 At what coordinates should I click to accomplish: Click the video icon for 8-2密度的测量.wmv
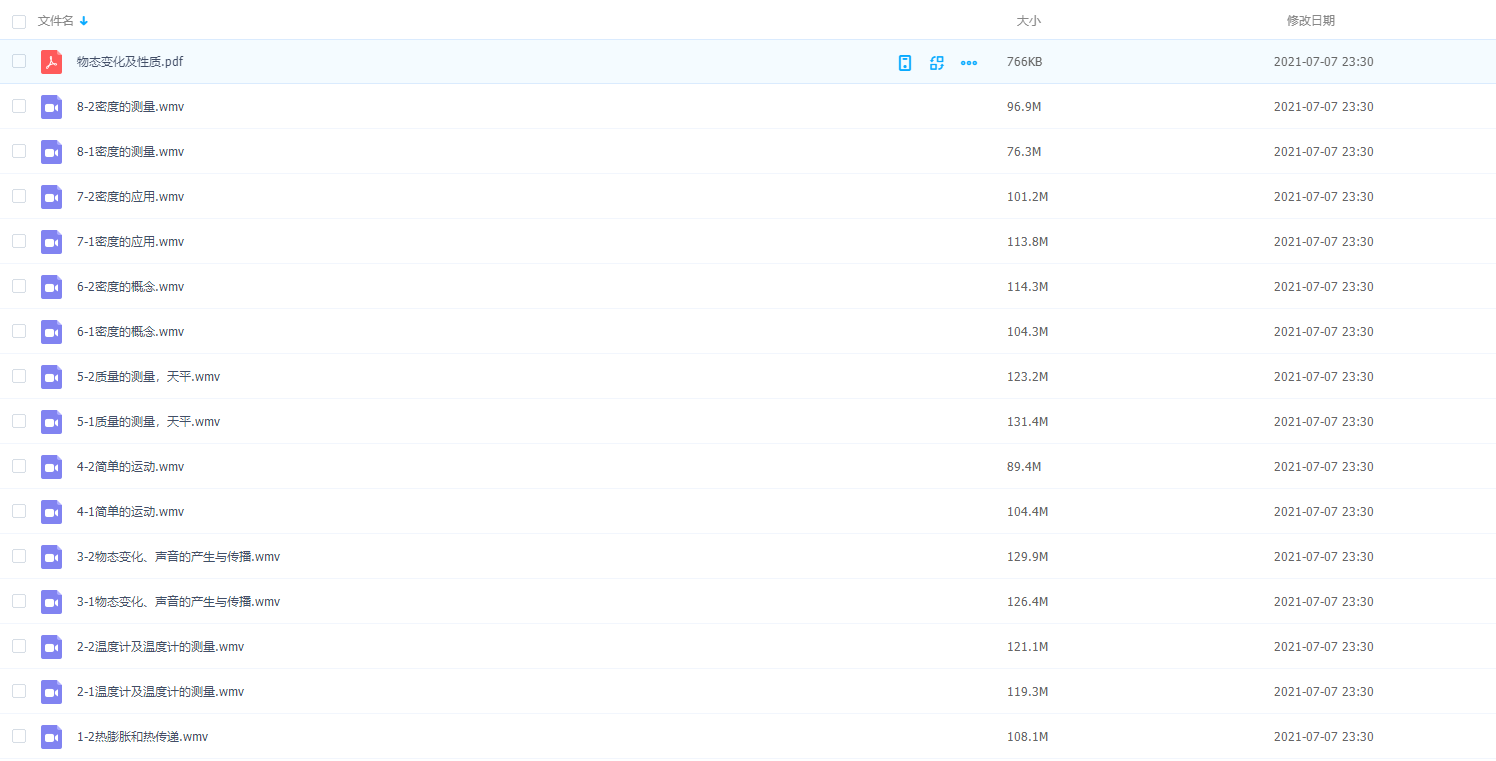tap(51, 107)
